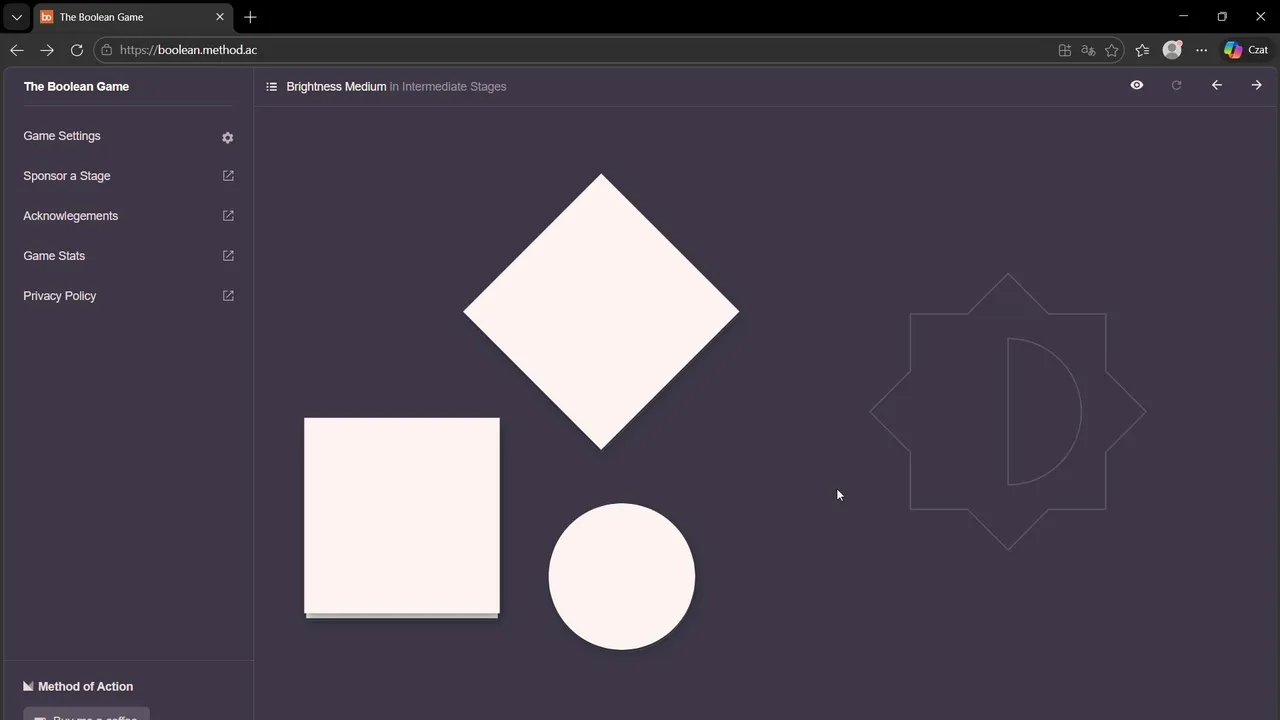Select the square shape
1280x720 pixels.
pos(402,516)
